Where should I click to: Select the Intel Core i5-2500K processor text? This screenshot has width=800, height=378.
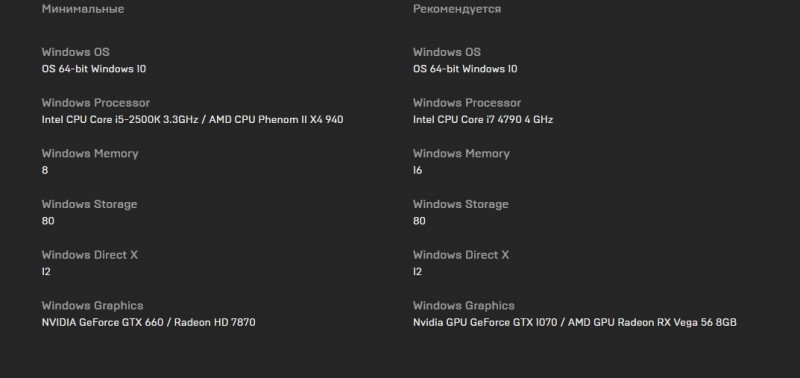click(192, 119)
